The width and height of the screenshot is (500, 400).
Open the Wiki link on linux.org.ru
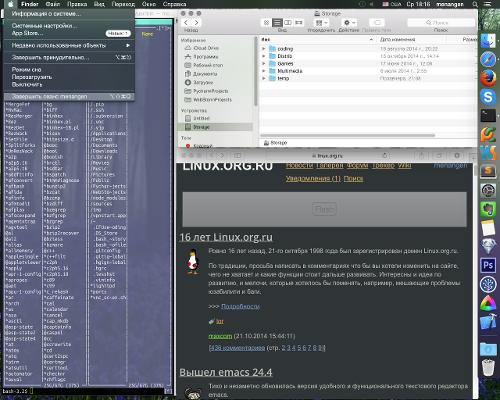pos(405,166)
